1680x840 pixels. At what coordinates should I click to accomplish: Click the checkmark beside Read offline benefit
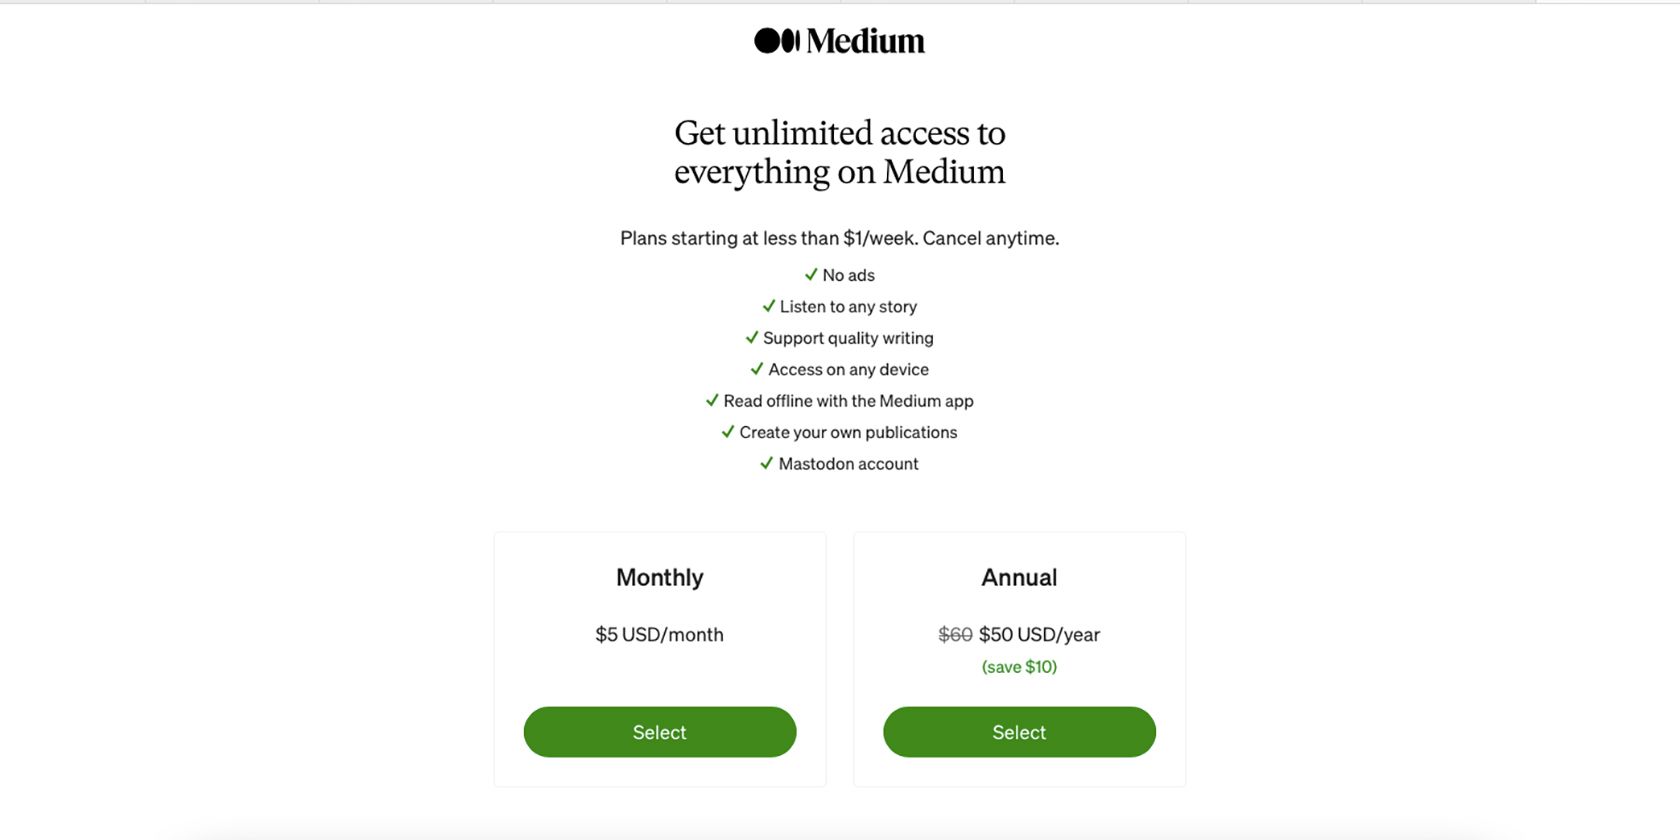(x=712, y=400)
